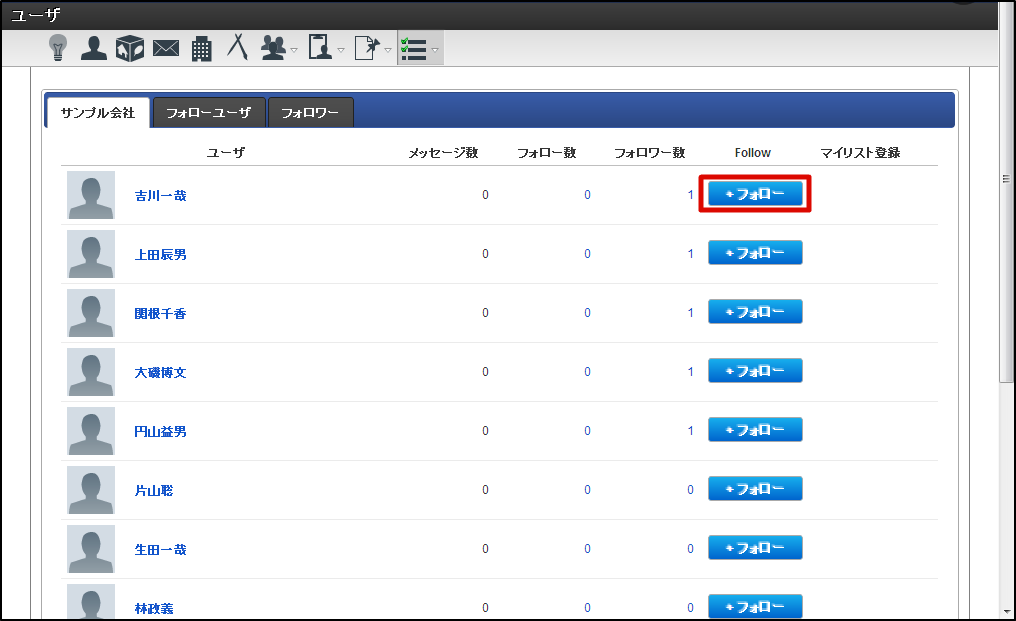
Task: Click the cube box toolbar icon
Action: pyautogui.click(x=130, y=47)
